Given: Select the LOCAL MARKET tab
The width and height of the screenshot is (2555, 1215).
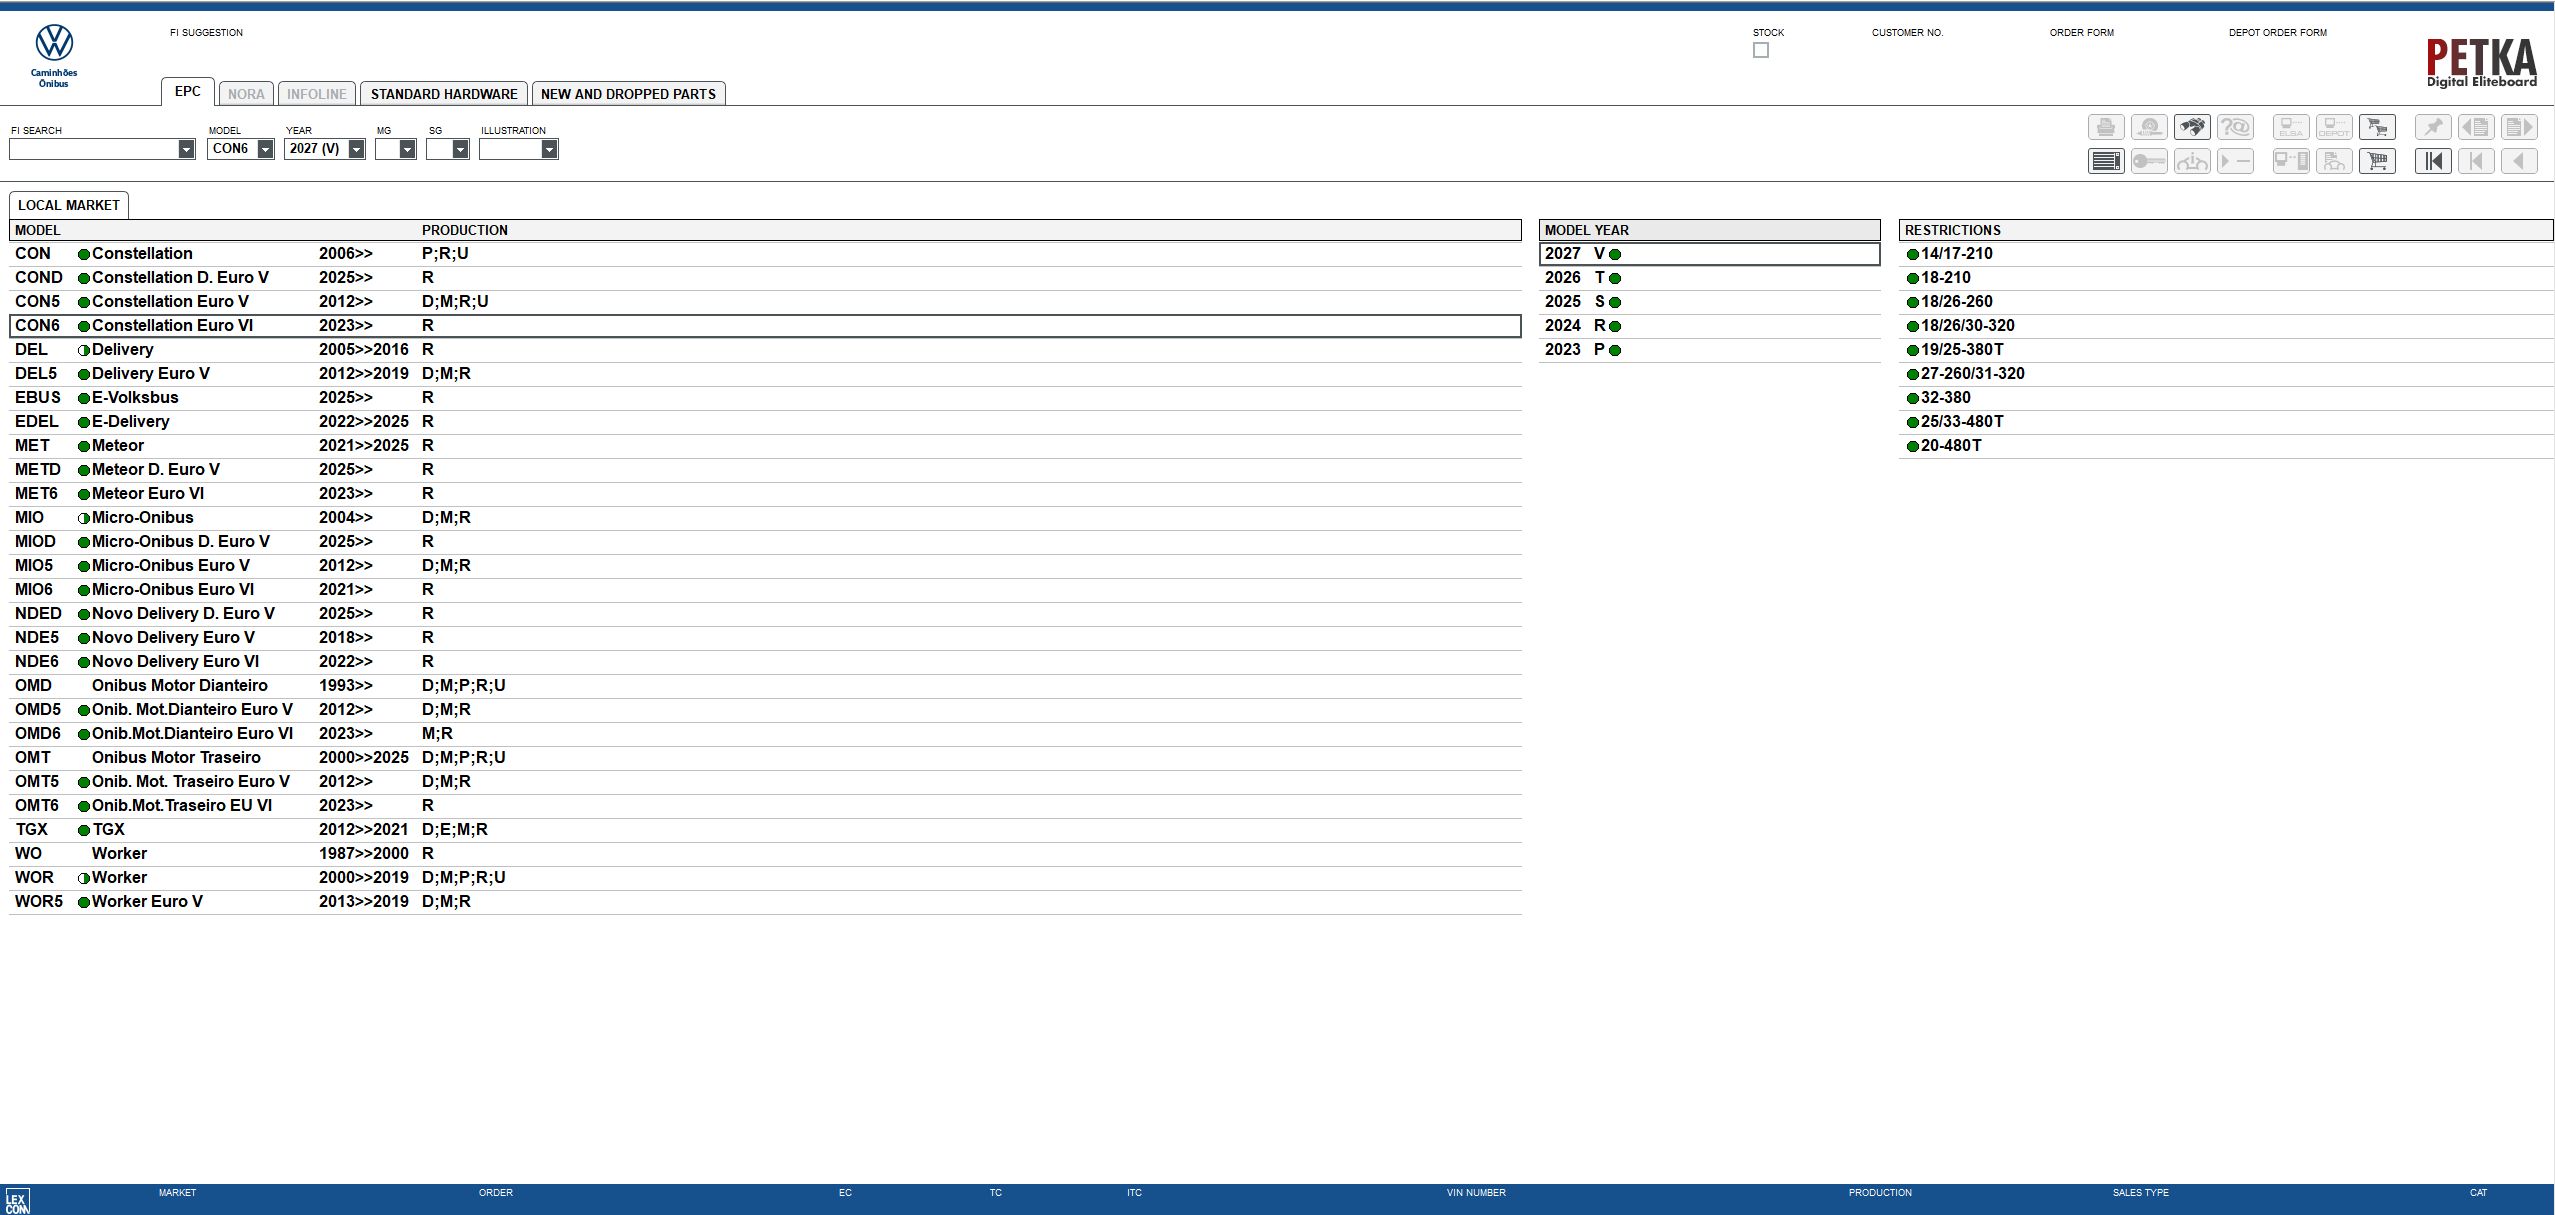Looking at the screenshot, I should (x=69, y=205).
